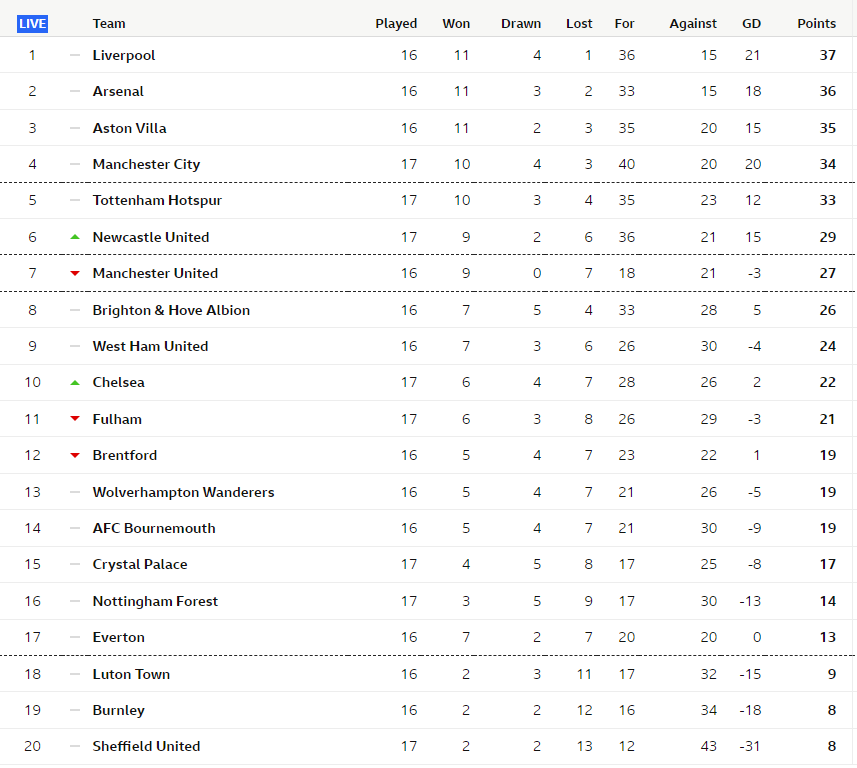Screen dimensions: 857x768
Task: Click the LIVE badge in the table header
Action: coord(32,24)
